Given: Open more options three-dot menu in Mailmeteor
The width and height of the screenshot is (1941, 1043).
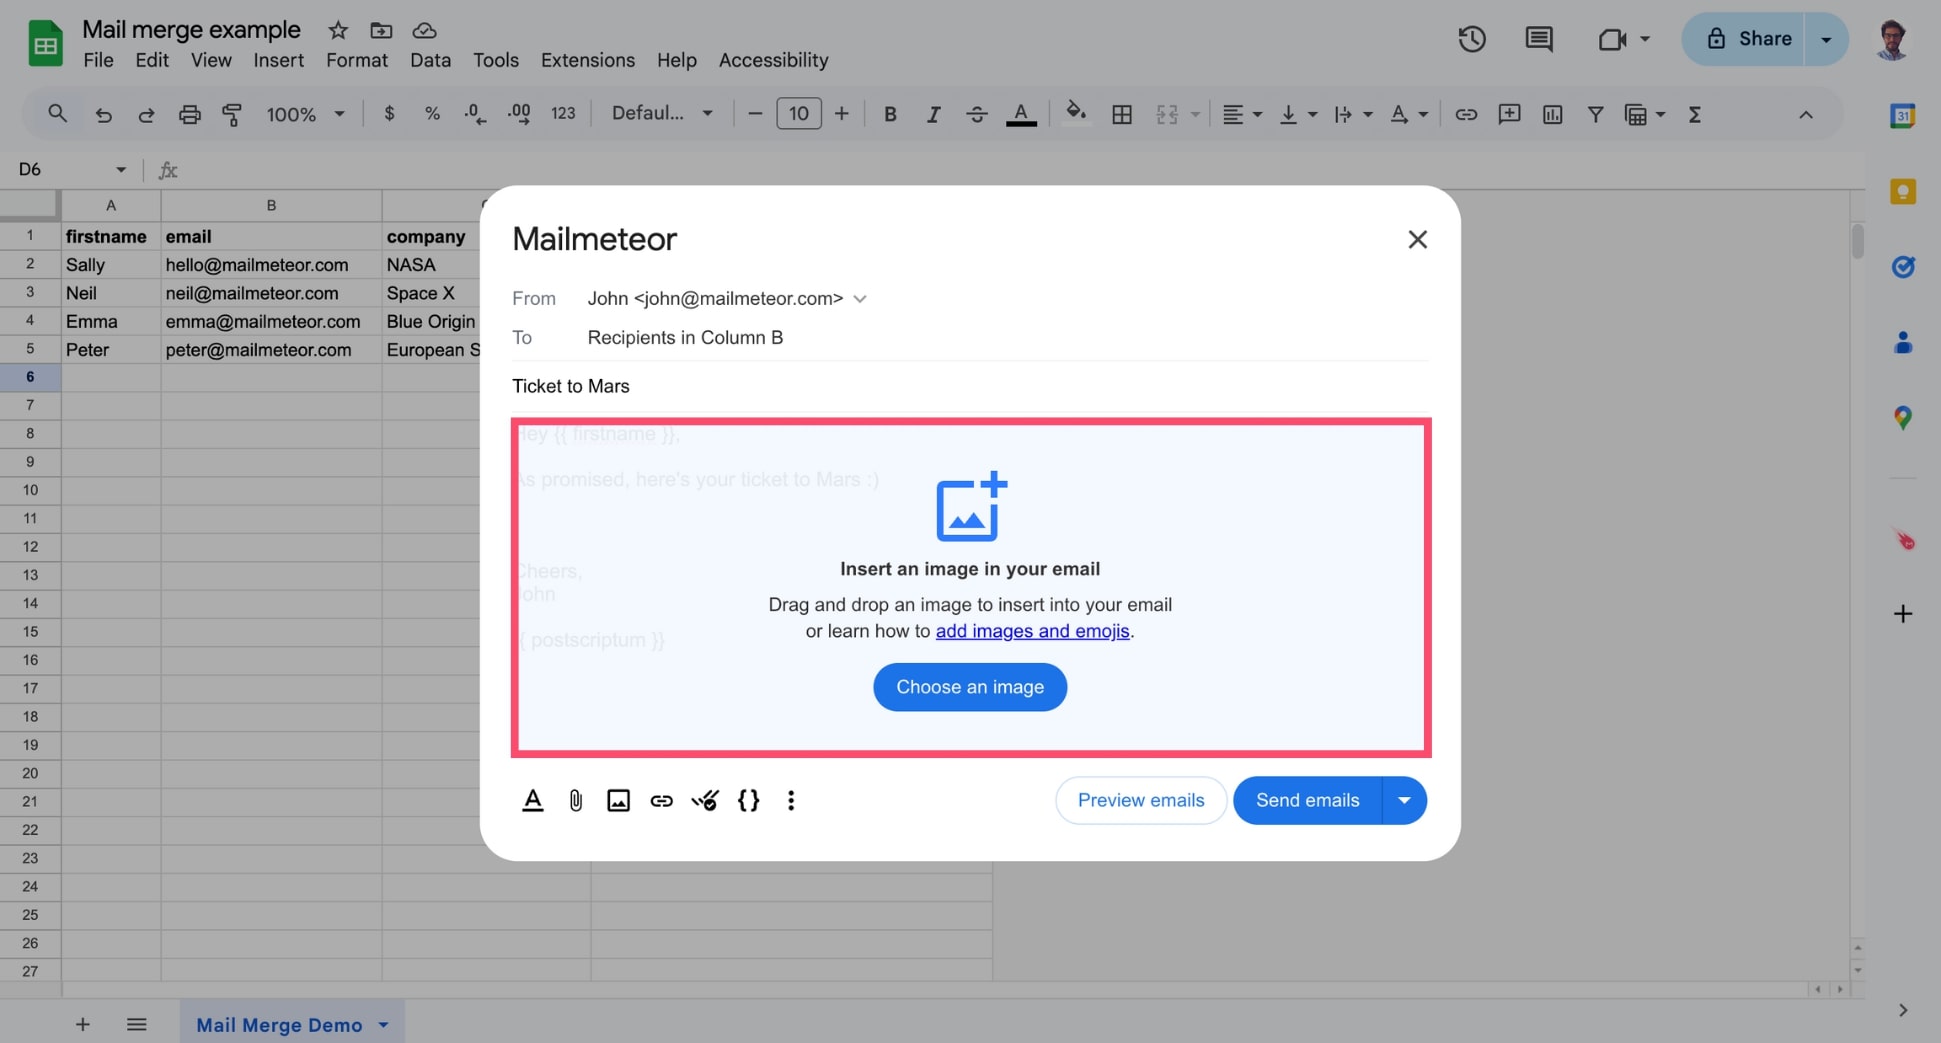Looking at the screenshot, I should pos(791,800).
